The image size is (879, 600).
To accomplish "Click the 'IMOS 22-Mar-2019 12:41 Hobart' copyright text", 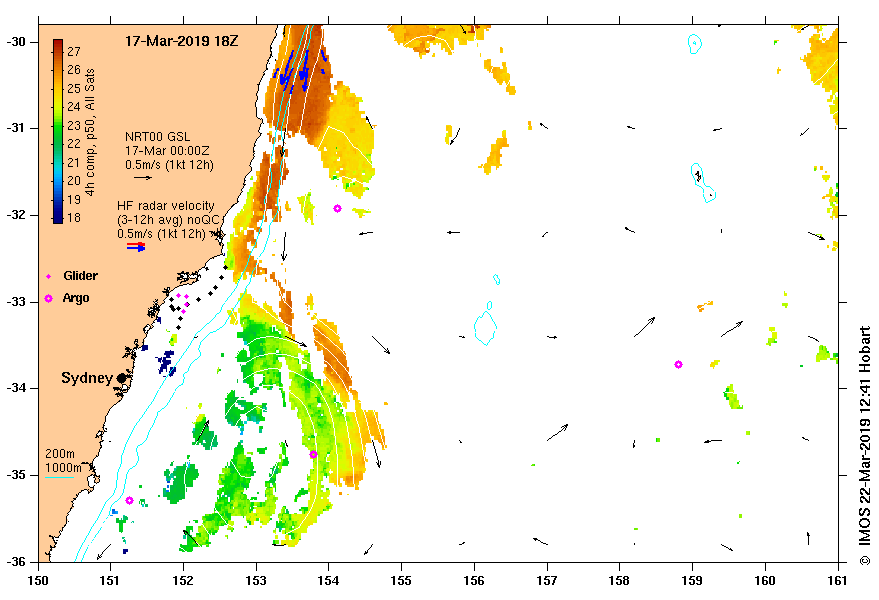I will point(864,437).
